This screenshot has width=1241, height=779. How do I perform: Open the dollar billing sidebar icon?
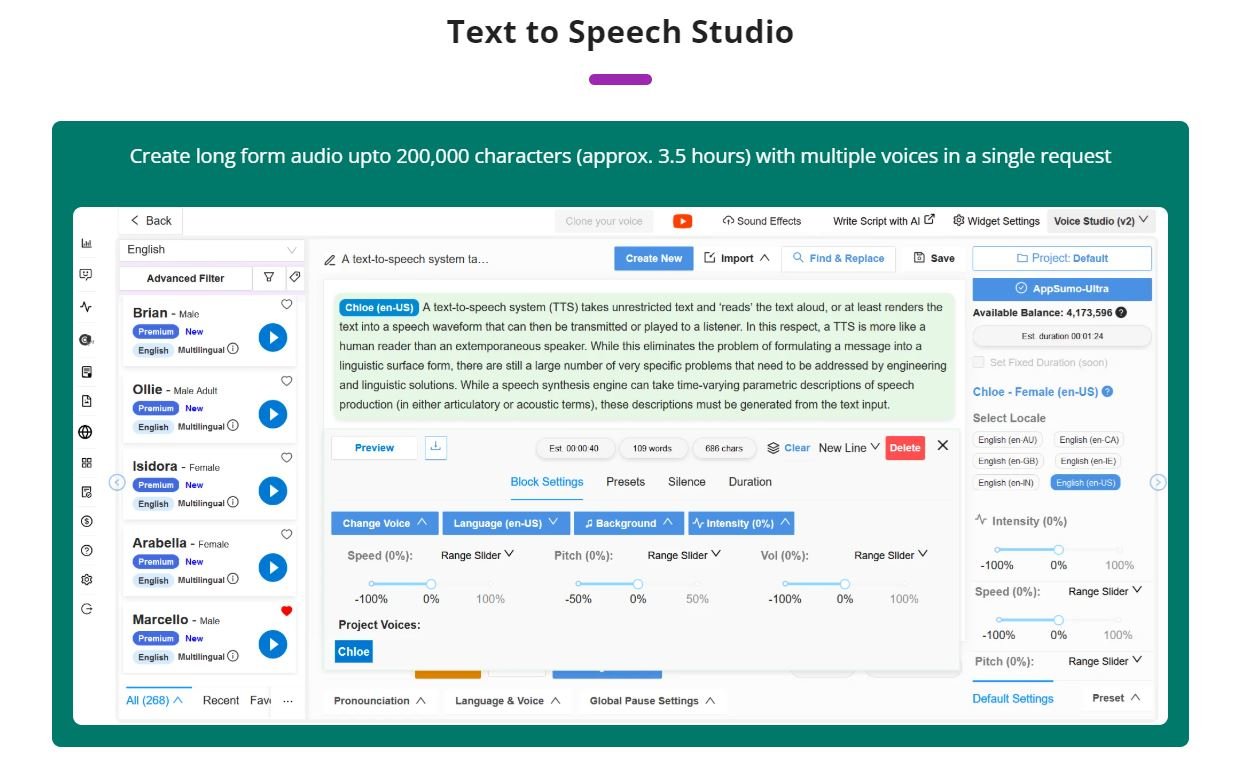click(86, 521)
